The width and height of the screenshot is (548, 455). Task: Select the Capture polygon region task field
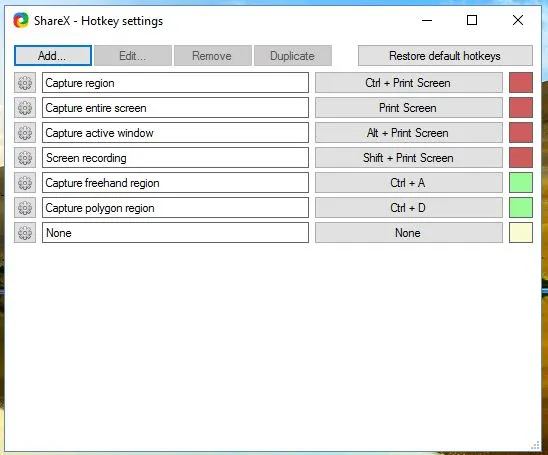[175, 208]
